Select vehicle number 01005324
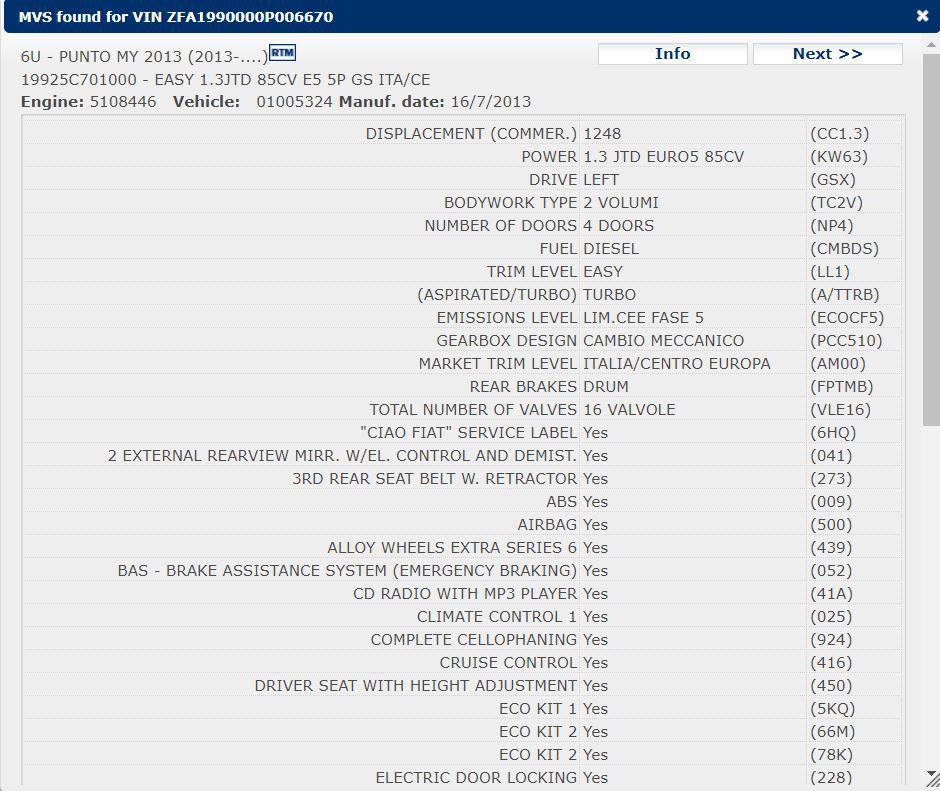Viewport: 940px width, 791px height. click(x=294, y=102)
